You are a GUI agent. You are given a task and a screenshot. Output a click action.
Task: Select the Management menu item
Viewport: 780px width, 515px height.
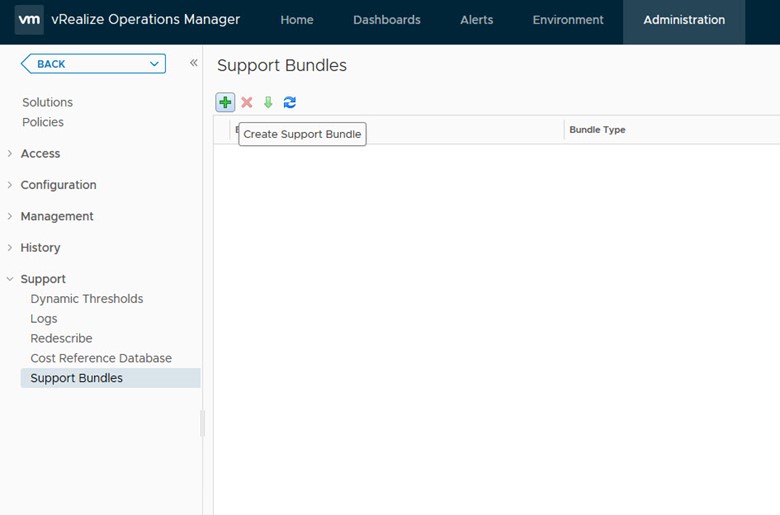tap(57, 216)
